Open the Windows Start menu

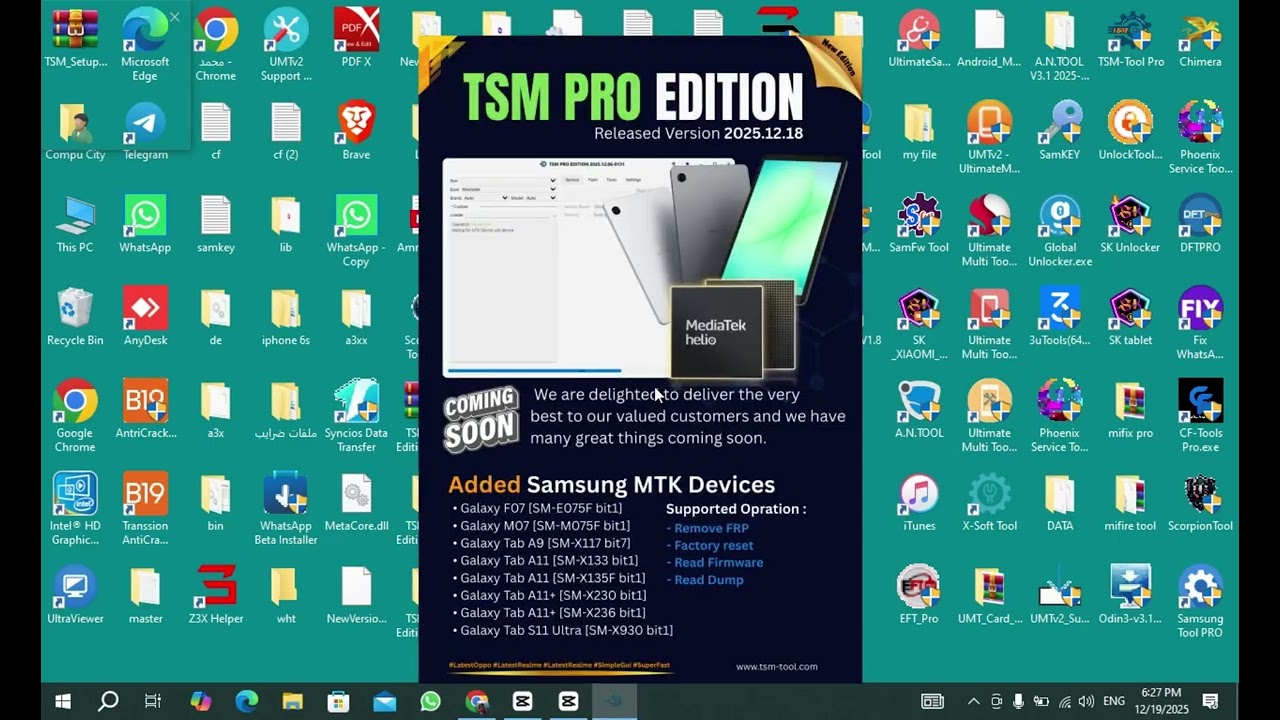pyautogui.click(x=63, y=702)
